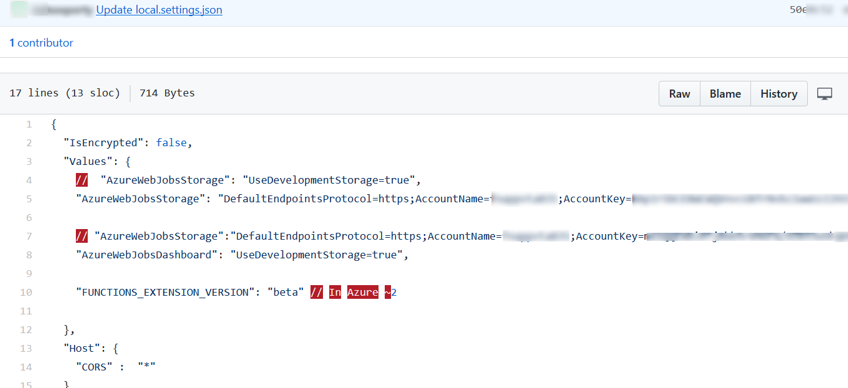848x388 pixels.
Task: Open the Raw file view
Action: [679, 94]
